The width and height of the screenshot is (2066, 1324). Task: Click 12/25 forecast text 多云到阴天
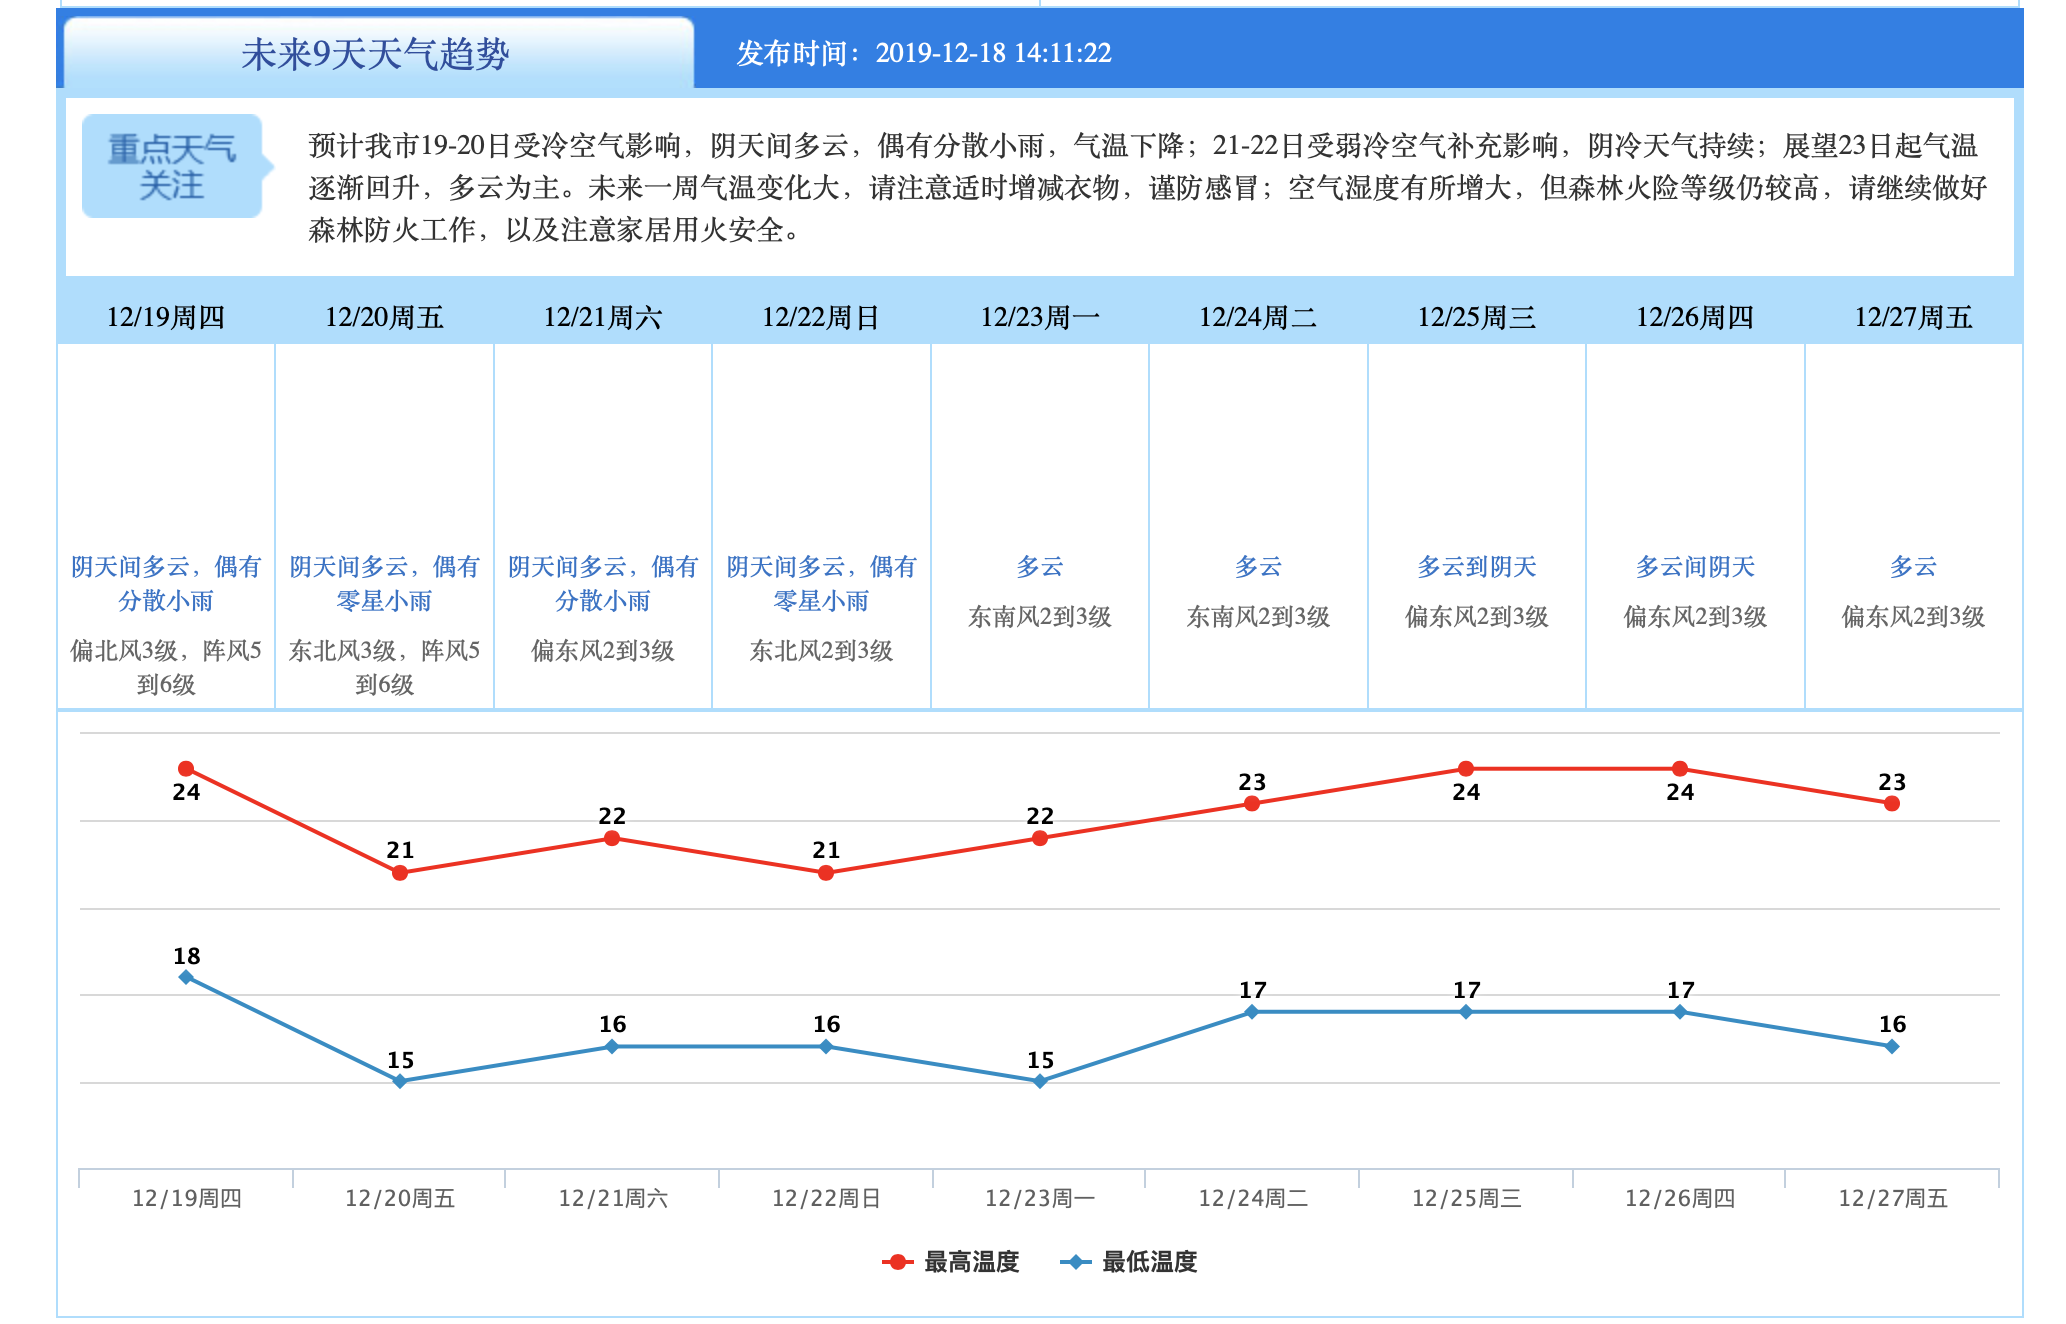[1477, 567]
